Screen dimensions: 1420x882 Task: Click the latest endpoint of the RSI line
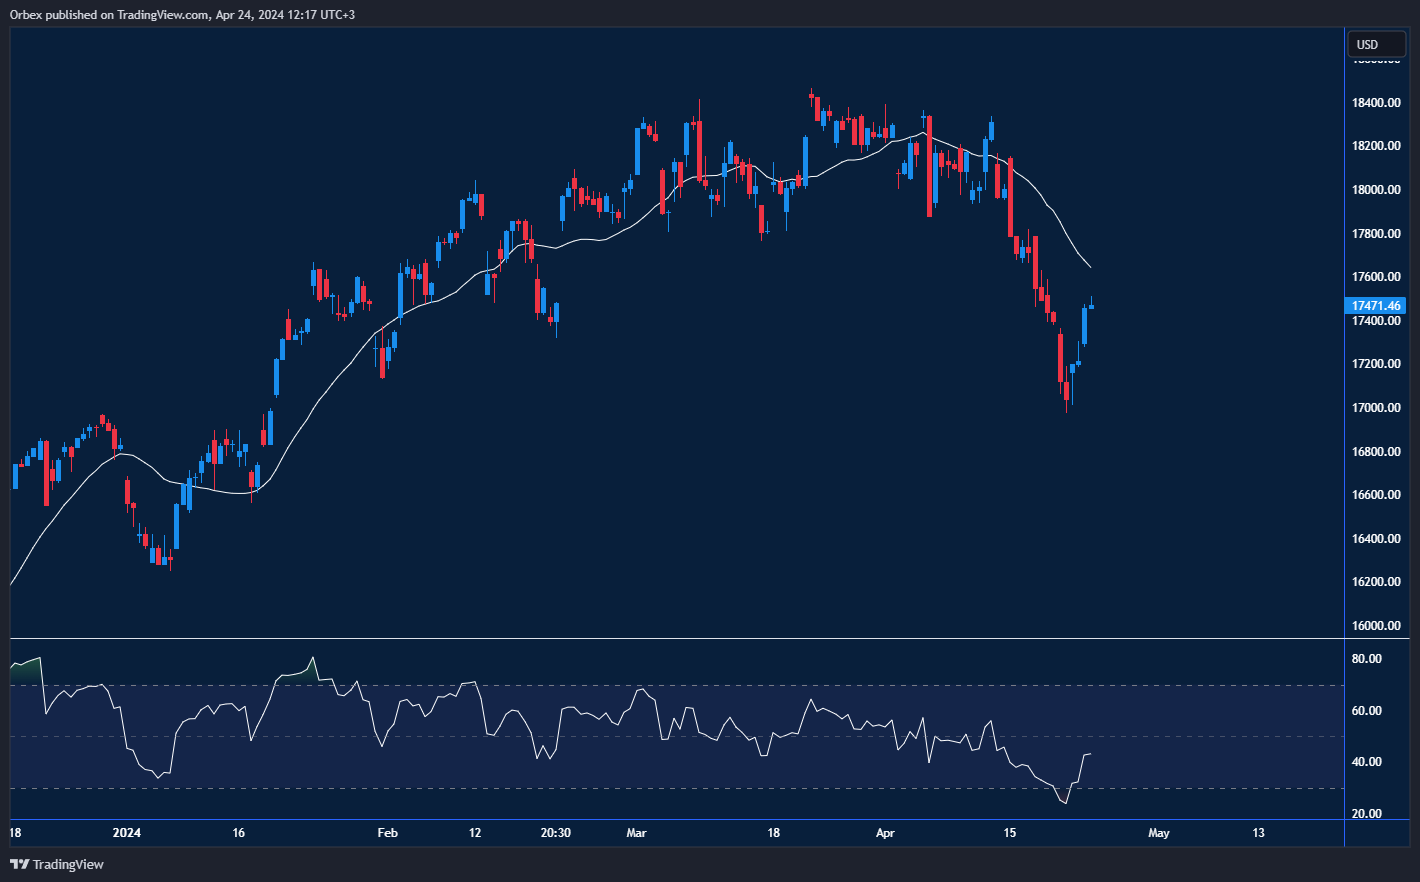pos(1090,754)
